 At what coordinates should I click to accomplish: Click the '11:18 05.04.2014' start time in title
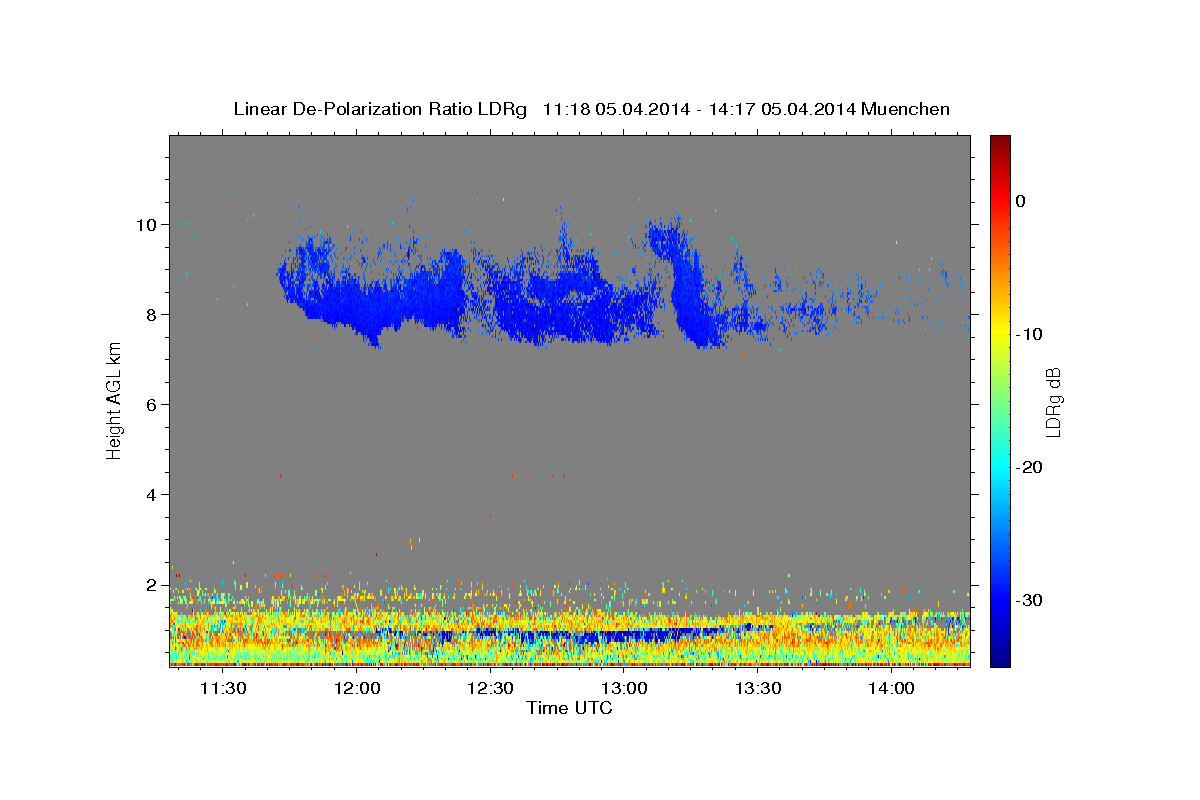[x=616, y=109]
